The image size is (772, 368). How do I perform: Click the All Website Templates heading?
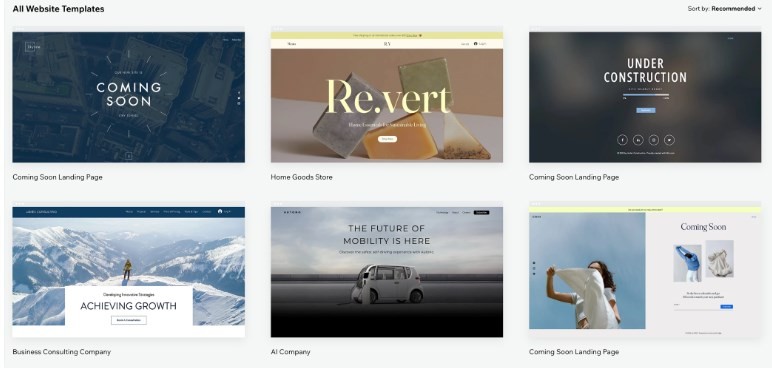58,9
